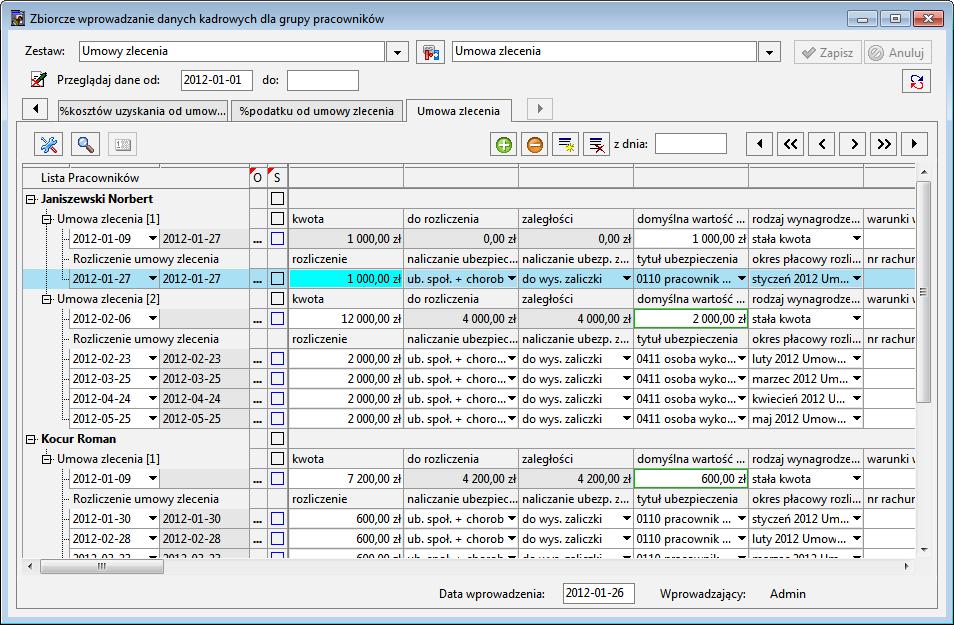Collapse the Kocur Roman tree node
The width and height of the screenshot is (954, 625).
[31, 439]
